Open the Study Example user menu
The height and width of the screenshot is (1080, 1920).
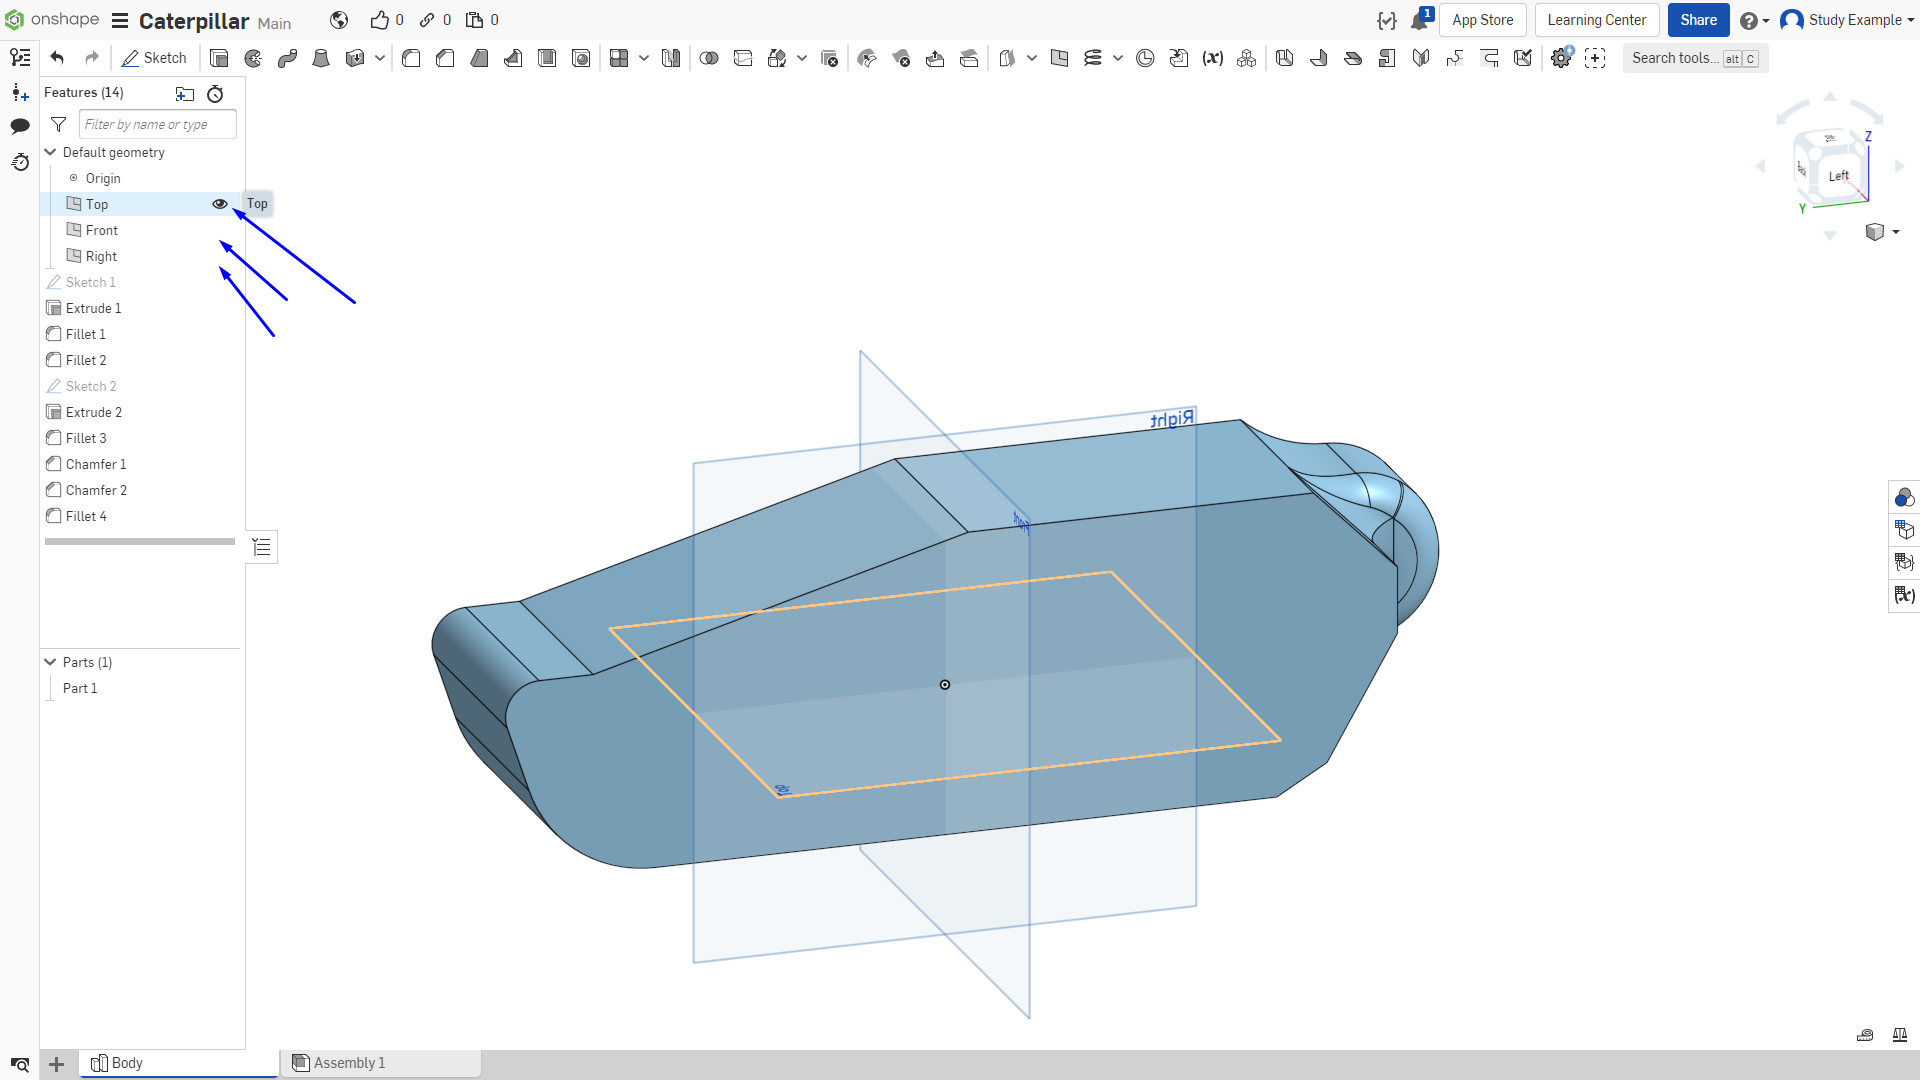click(x=1848, y=20)
